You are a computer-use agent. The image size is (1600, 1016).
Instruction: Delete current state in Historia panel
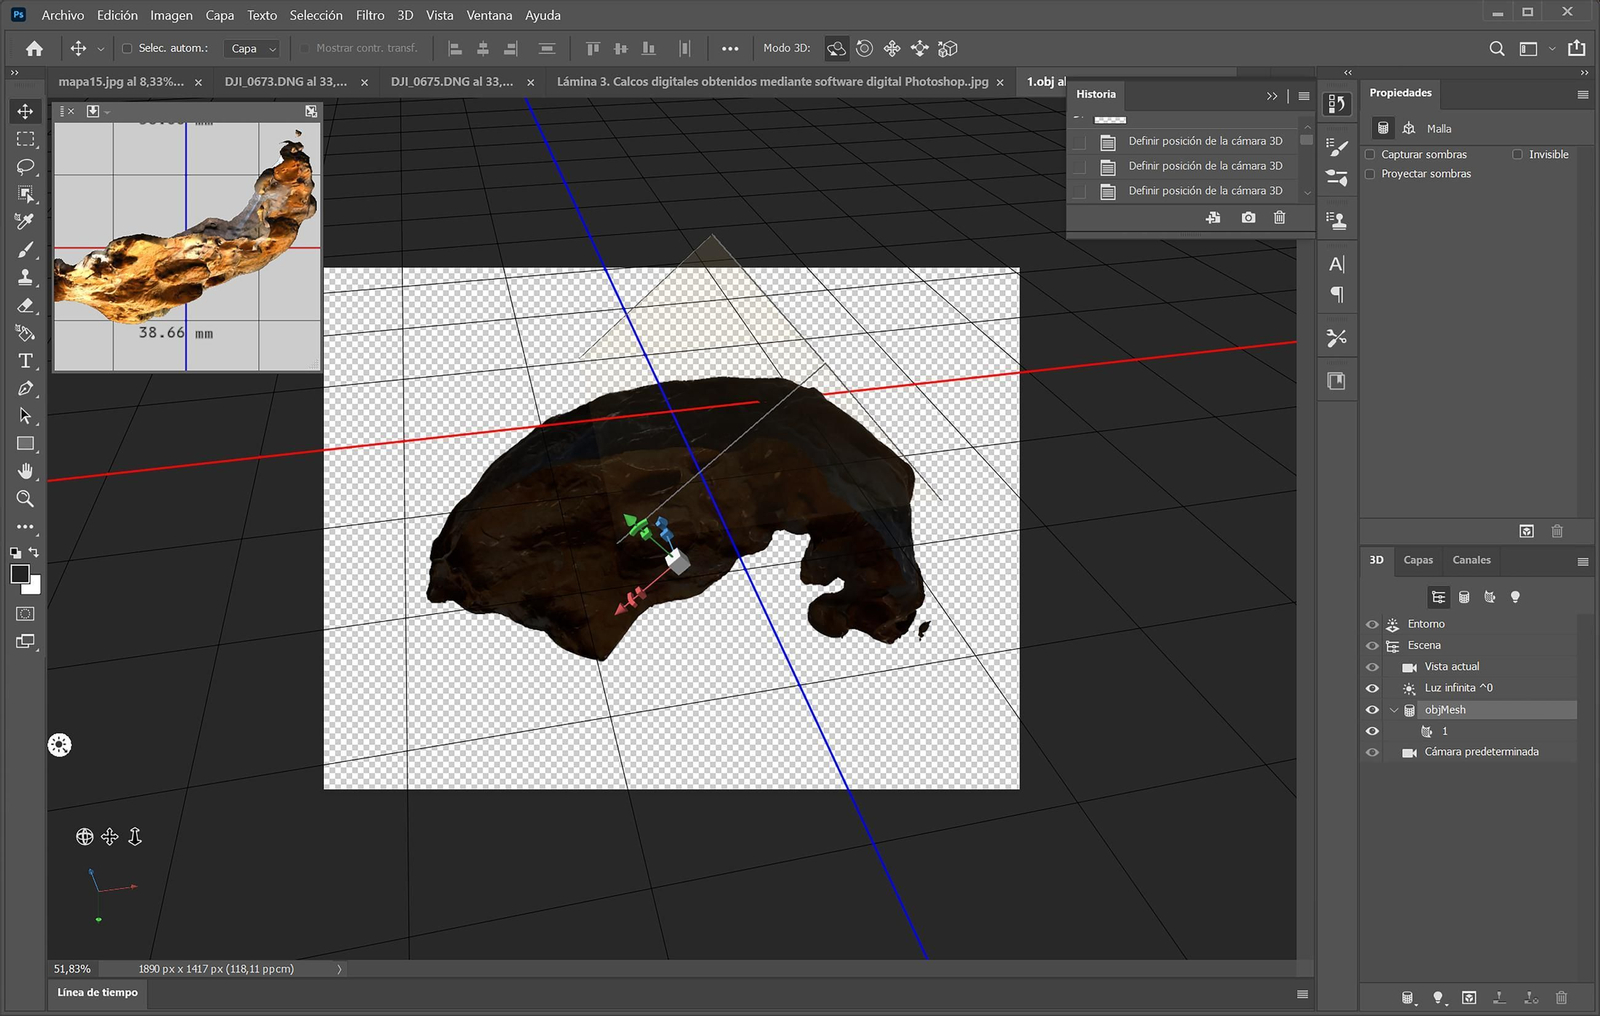coord(1279,217)
